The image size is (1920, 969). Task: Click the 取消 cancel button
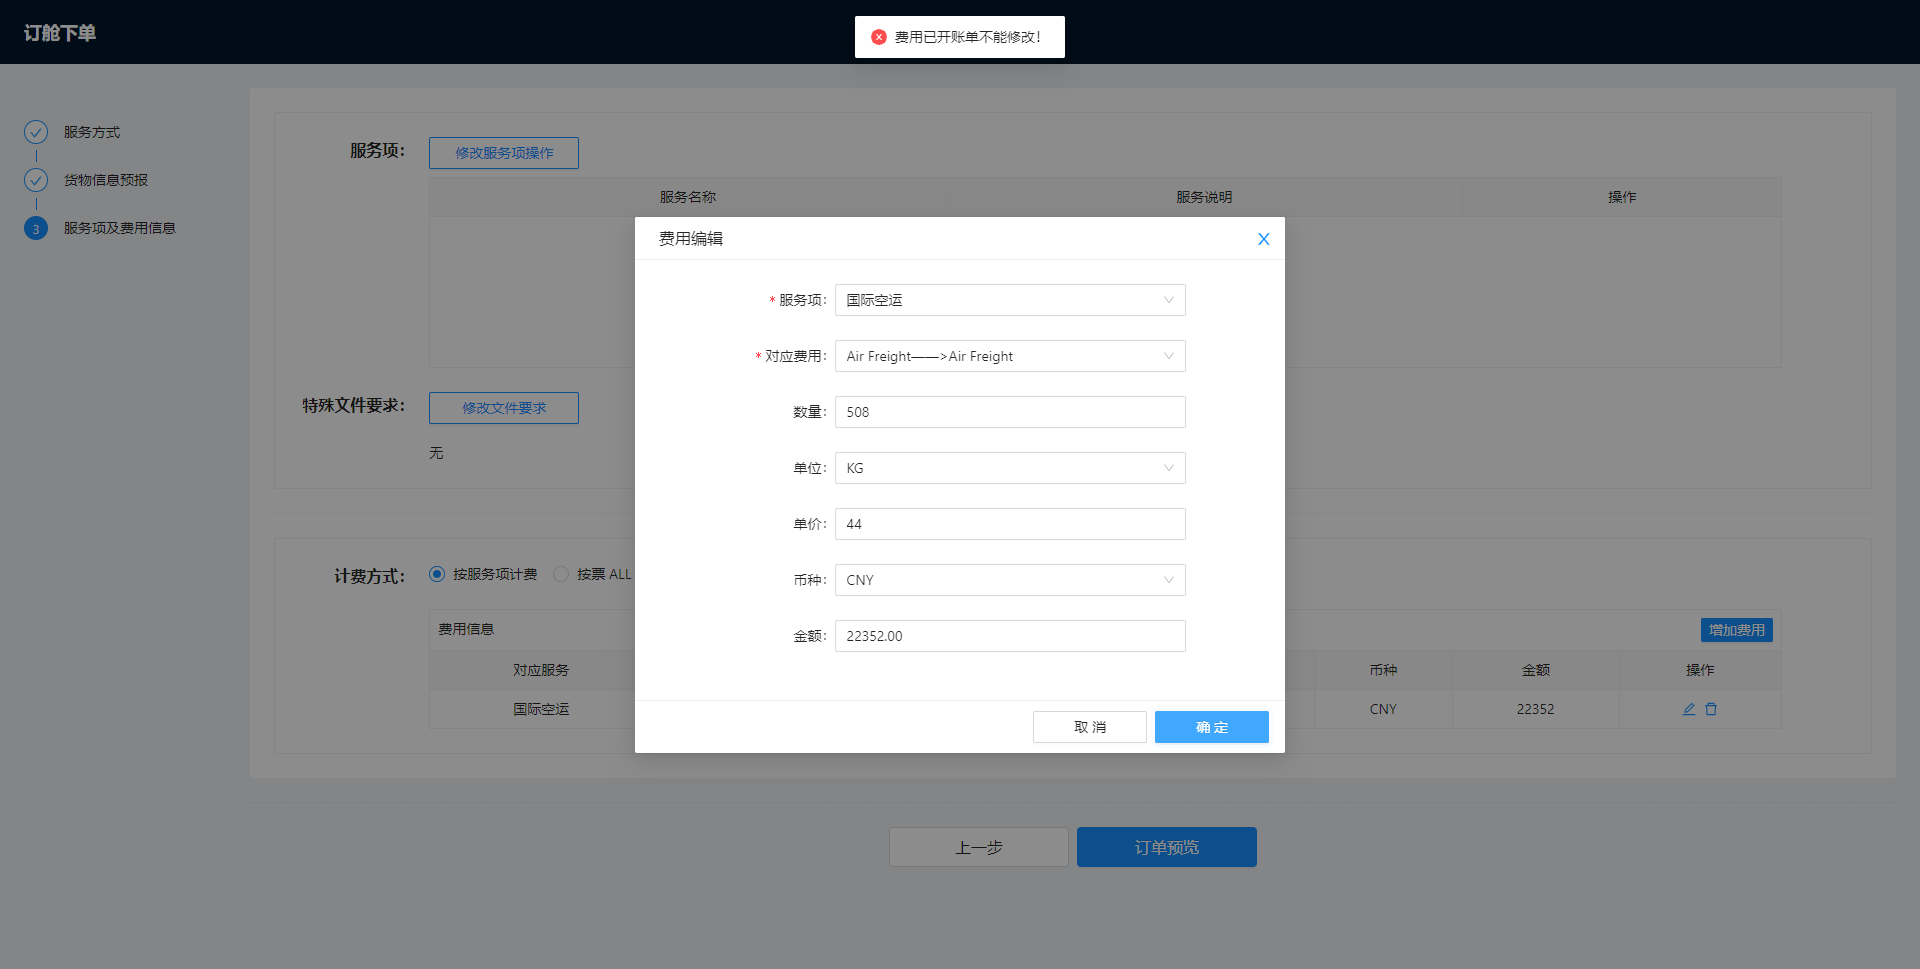[x=1089, y=727]
